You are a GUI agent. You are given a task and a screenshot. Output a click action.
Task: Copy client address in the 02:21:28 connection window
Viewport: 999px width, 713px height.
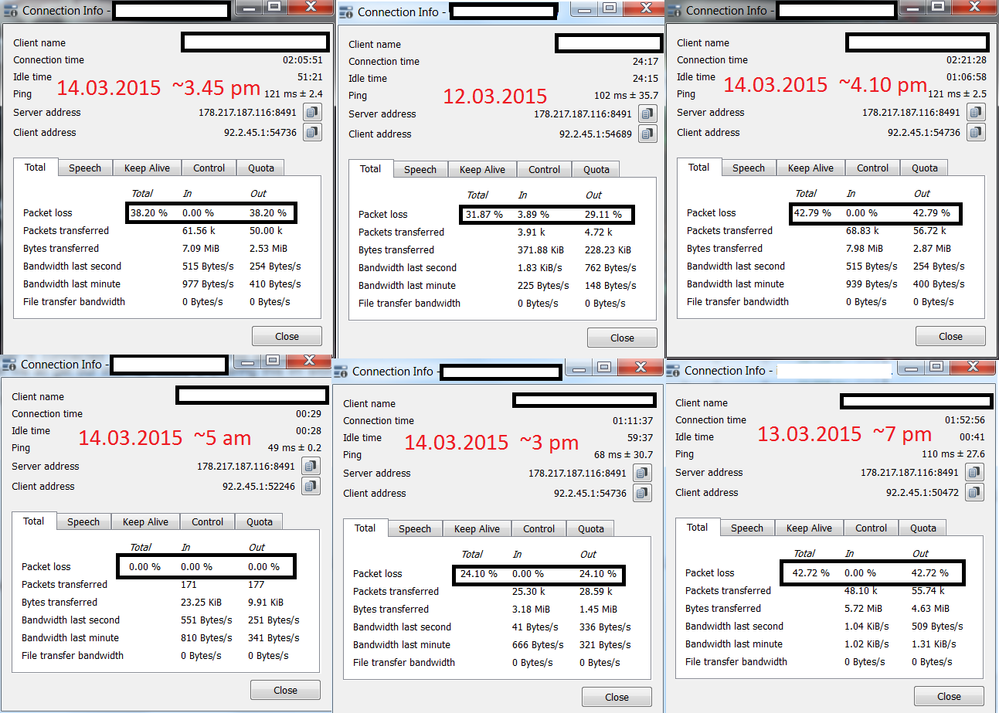coord(975,132)
